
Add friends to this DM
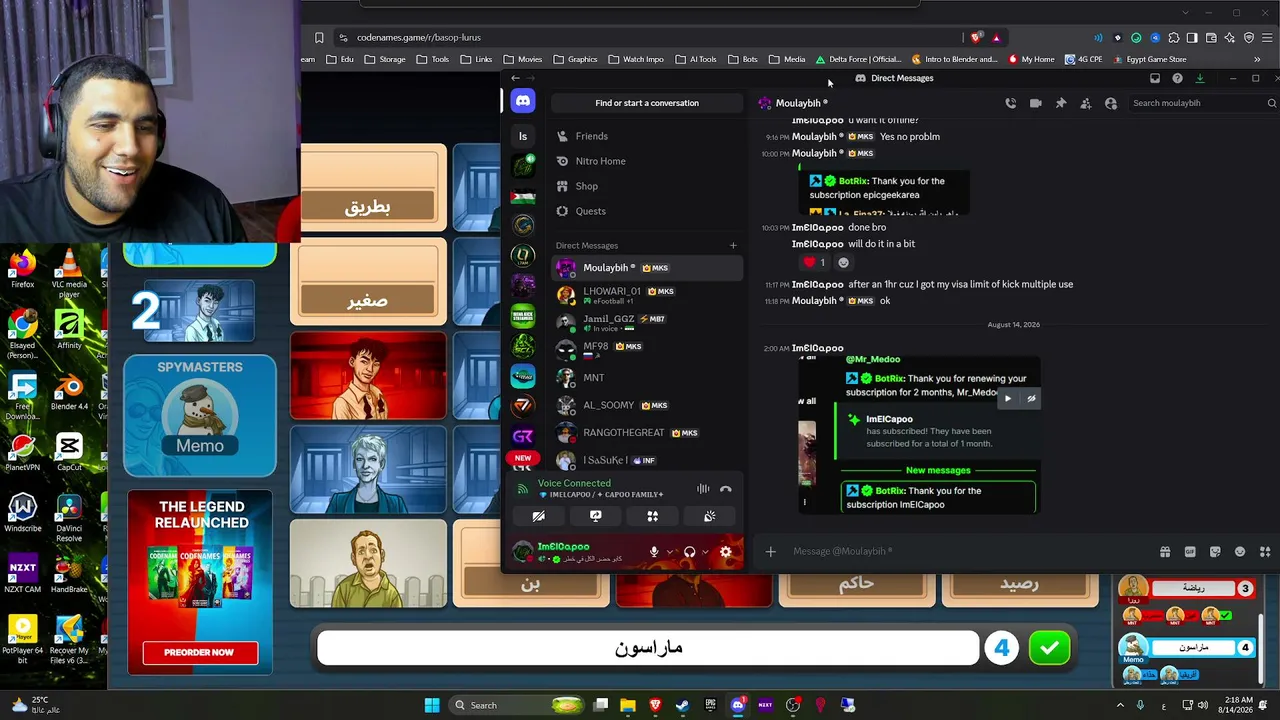click(x=1085, y=103)
